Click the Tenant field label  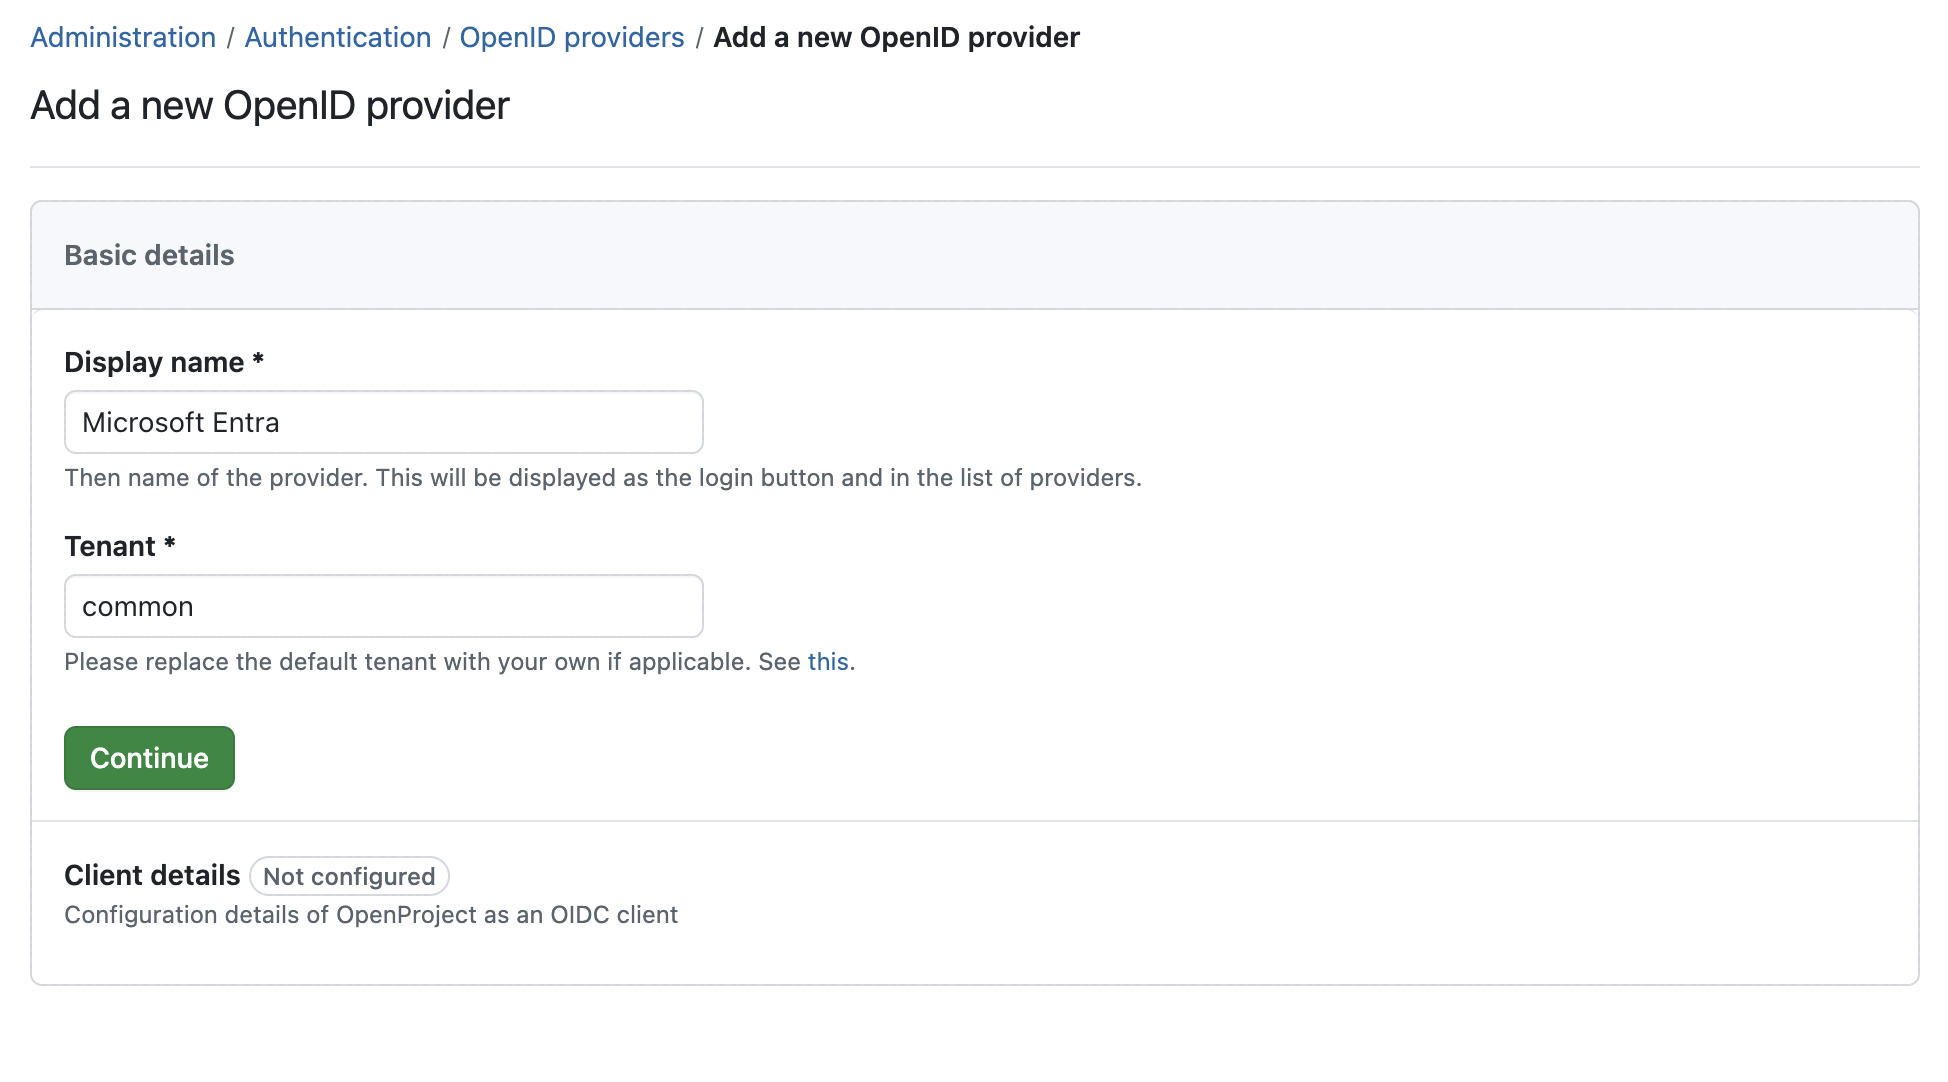tap(119, 546)
